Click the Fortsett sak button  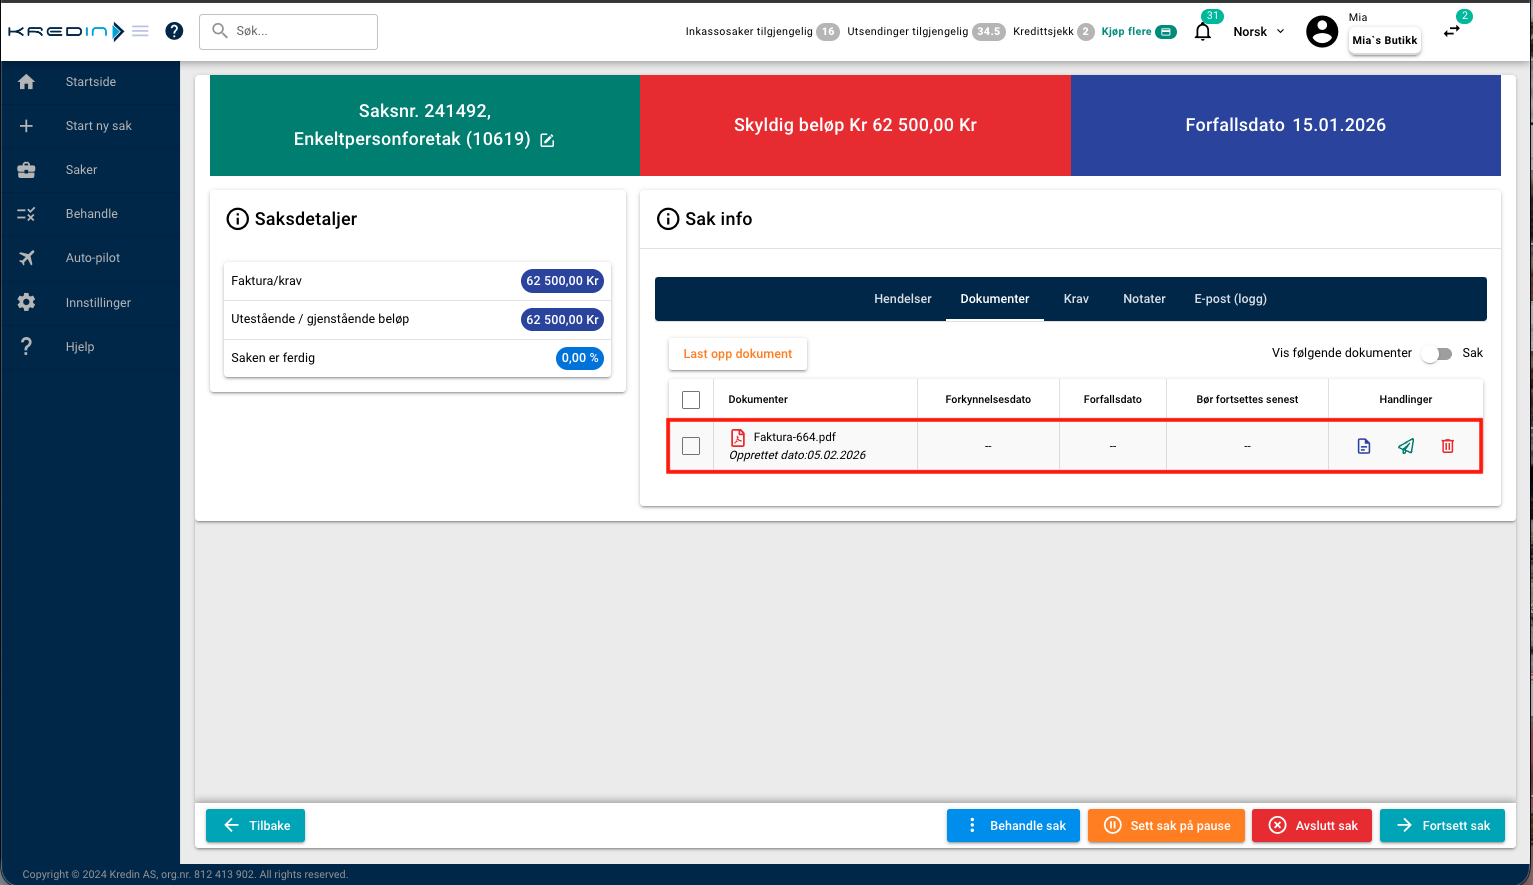click(x=1442, y=826)
